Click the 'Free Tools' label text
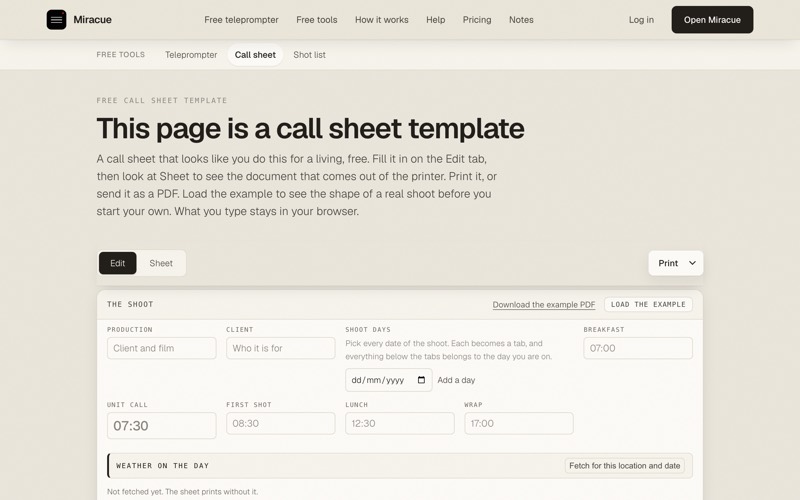 tap(121, 55)
